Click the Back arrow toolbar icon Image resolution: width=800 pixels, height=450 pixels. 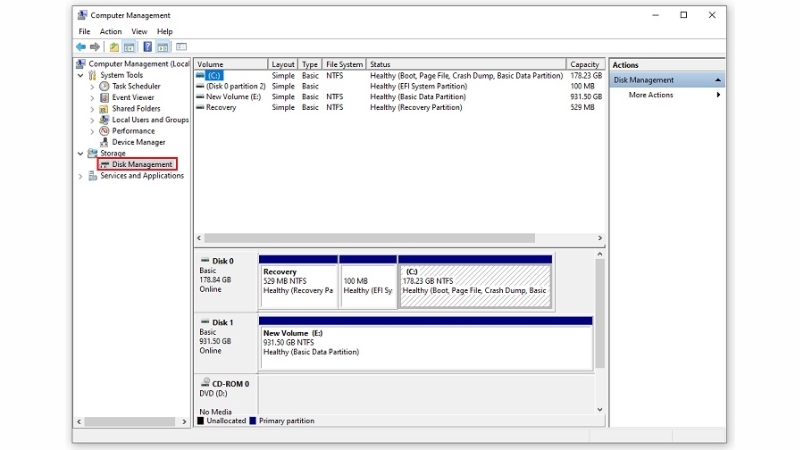pos(81,47)
